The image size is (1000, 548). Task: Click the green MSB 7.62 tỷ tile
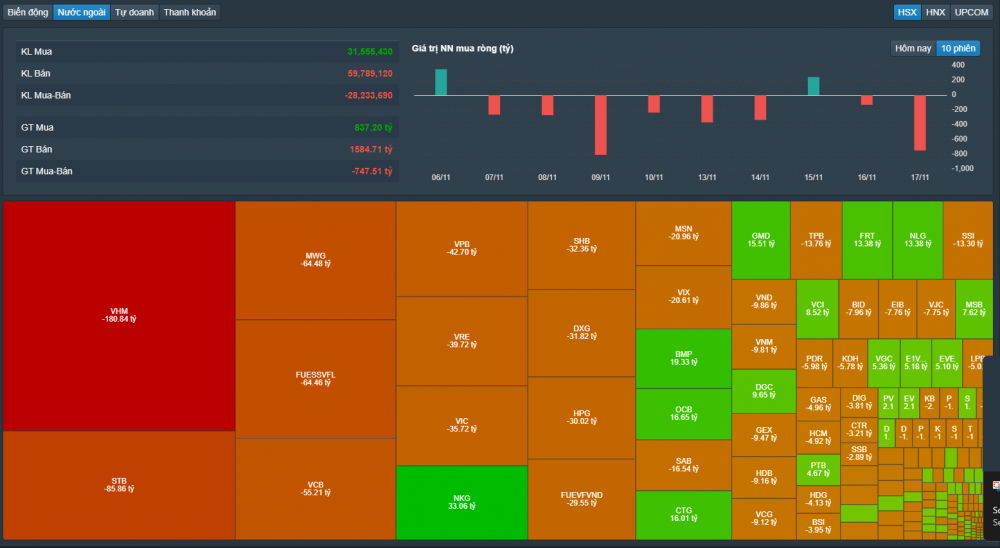[x=974, y=309]
